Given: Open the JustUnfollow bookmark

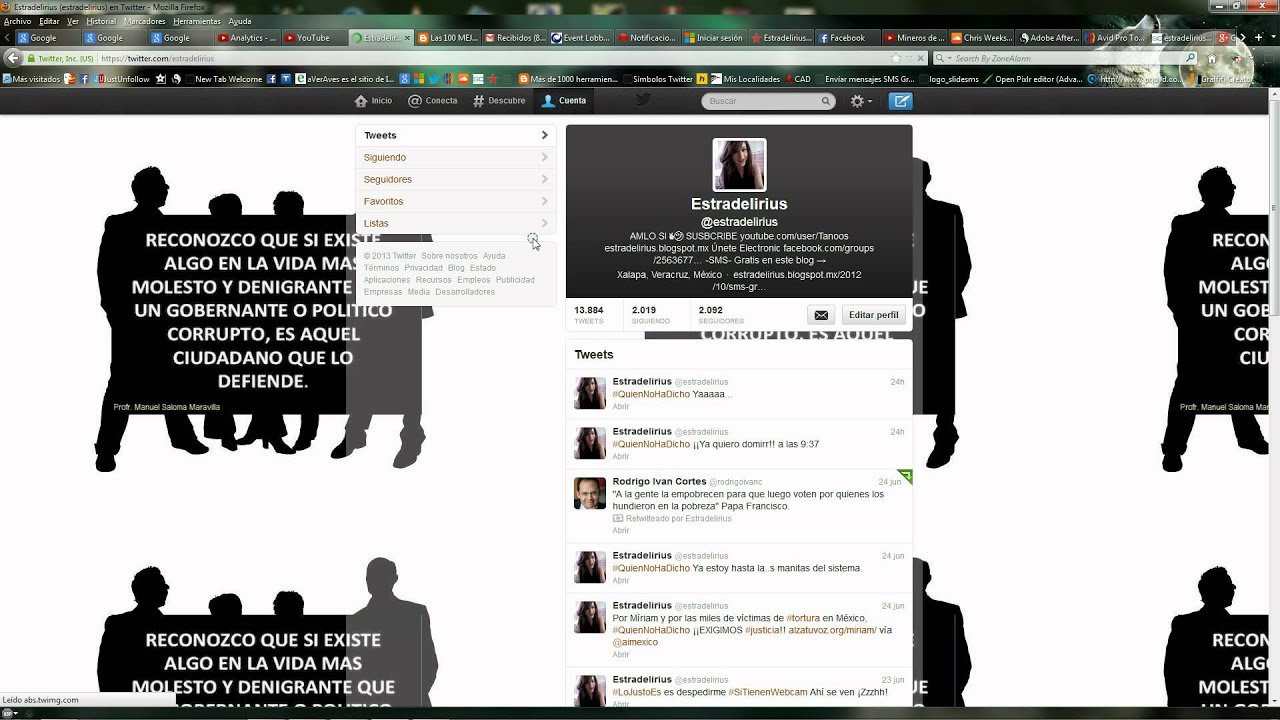Looking at the screenshot, I should coord(122,79).
